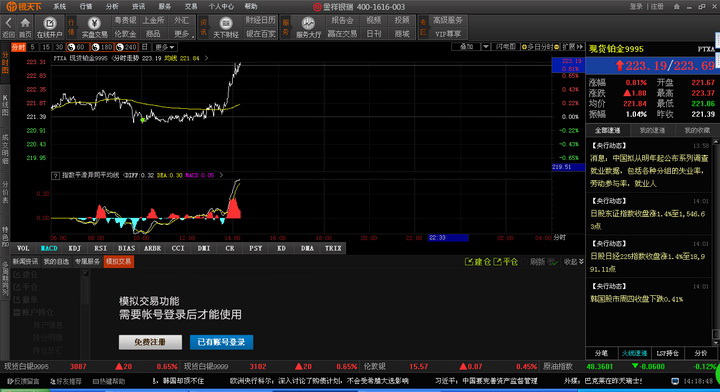Viewport: 720px width, 392px height.
Task: Click the 热键帮助 hotkey help icon
Action: (x=96, y=381)
